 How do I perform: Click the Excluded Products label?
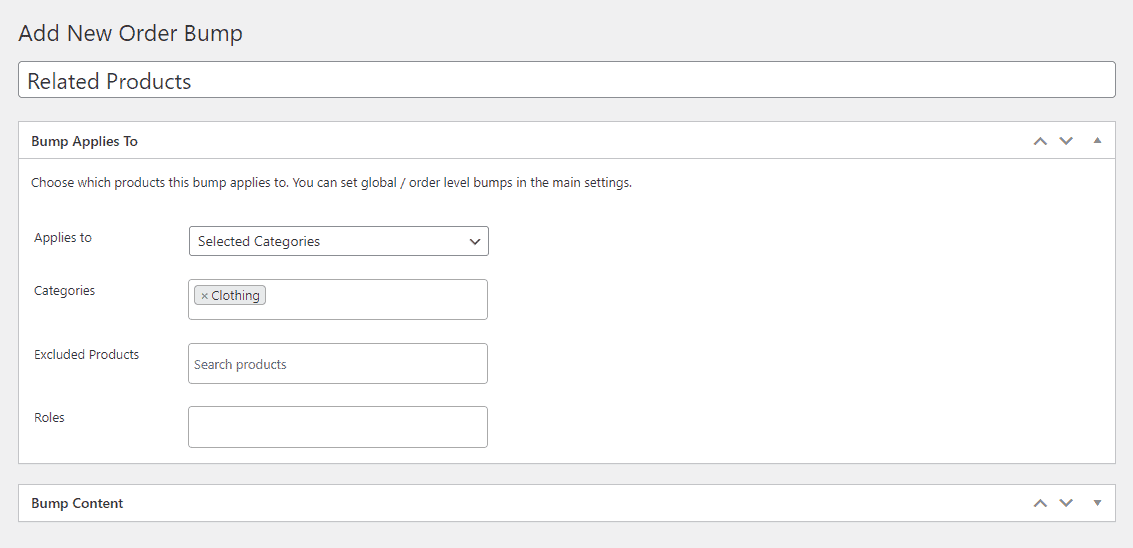pos(87,354)
